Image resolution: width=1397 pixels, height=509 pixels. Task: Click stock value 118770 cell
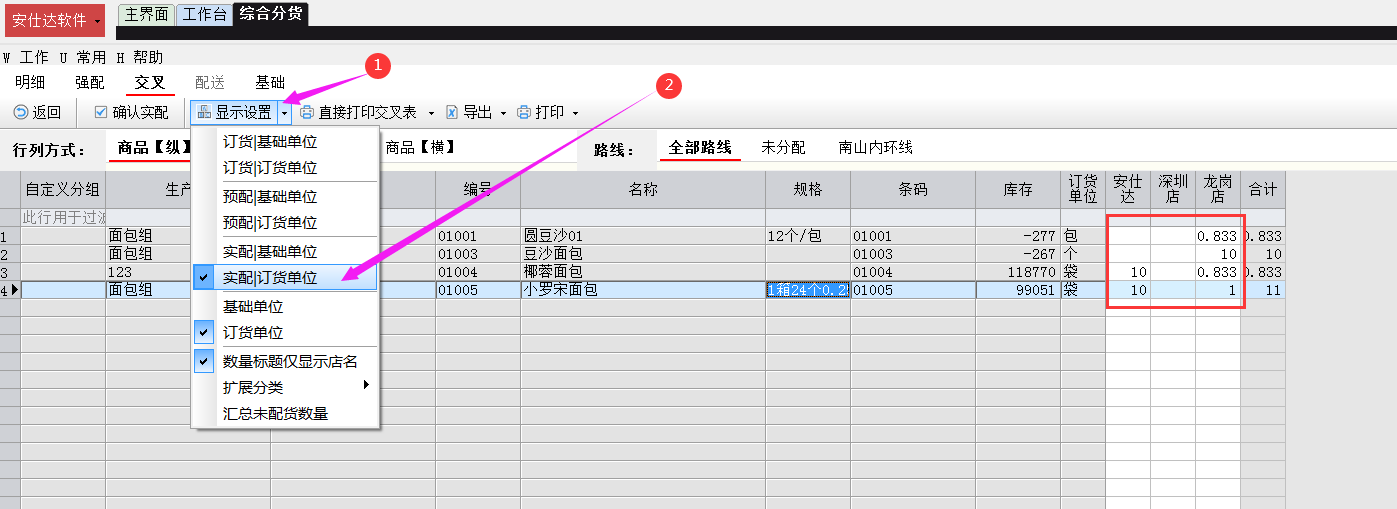[1018, 272]
